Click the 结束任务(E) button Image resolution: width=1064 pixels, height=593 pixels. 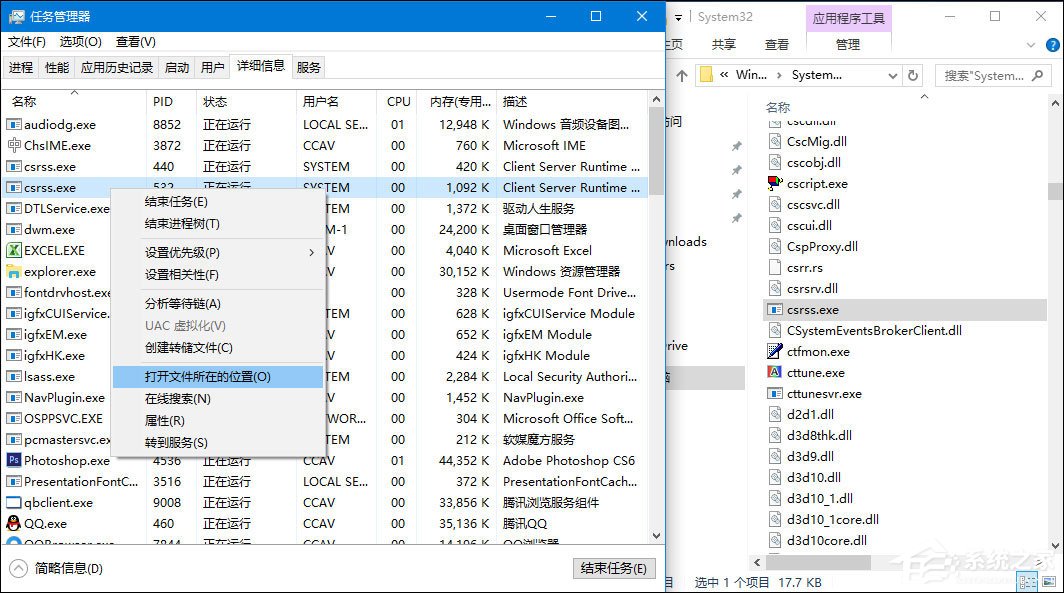point(614,568)
